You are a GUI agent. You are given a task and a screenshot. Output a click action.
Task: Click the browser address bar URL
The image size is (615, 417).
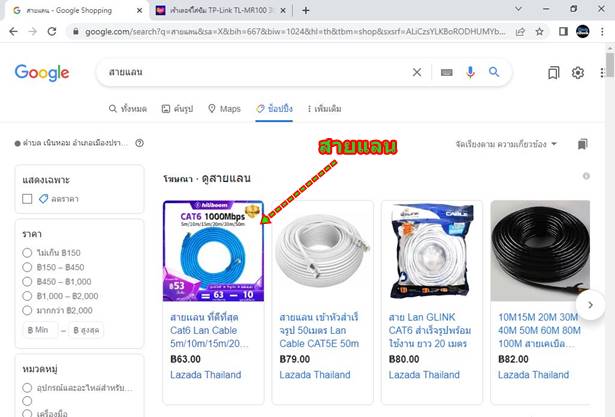(x=295, y=32)
